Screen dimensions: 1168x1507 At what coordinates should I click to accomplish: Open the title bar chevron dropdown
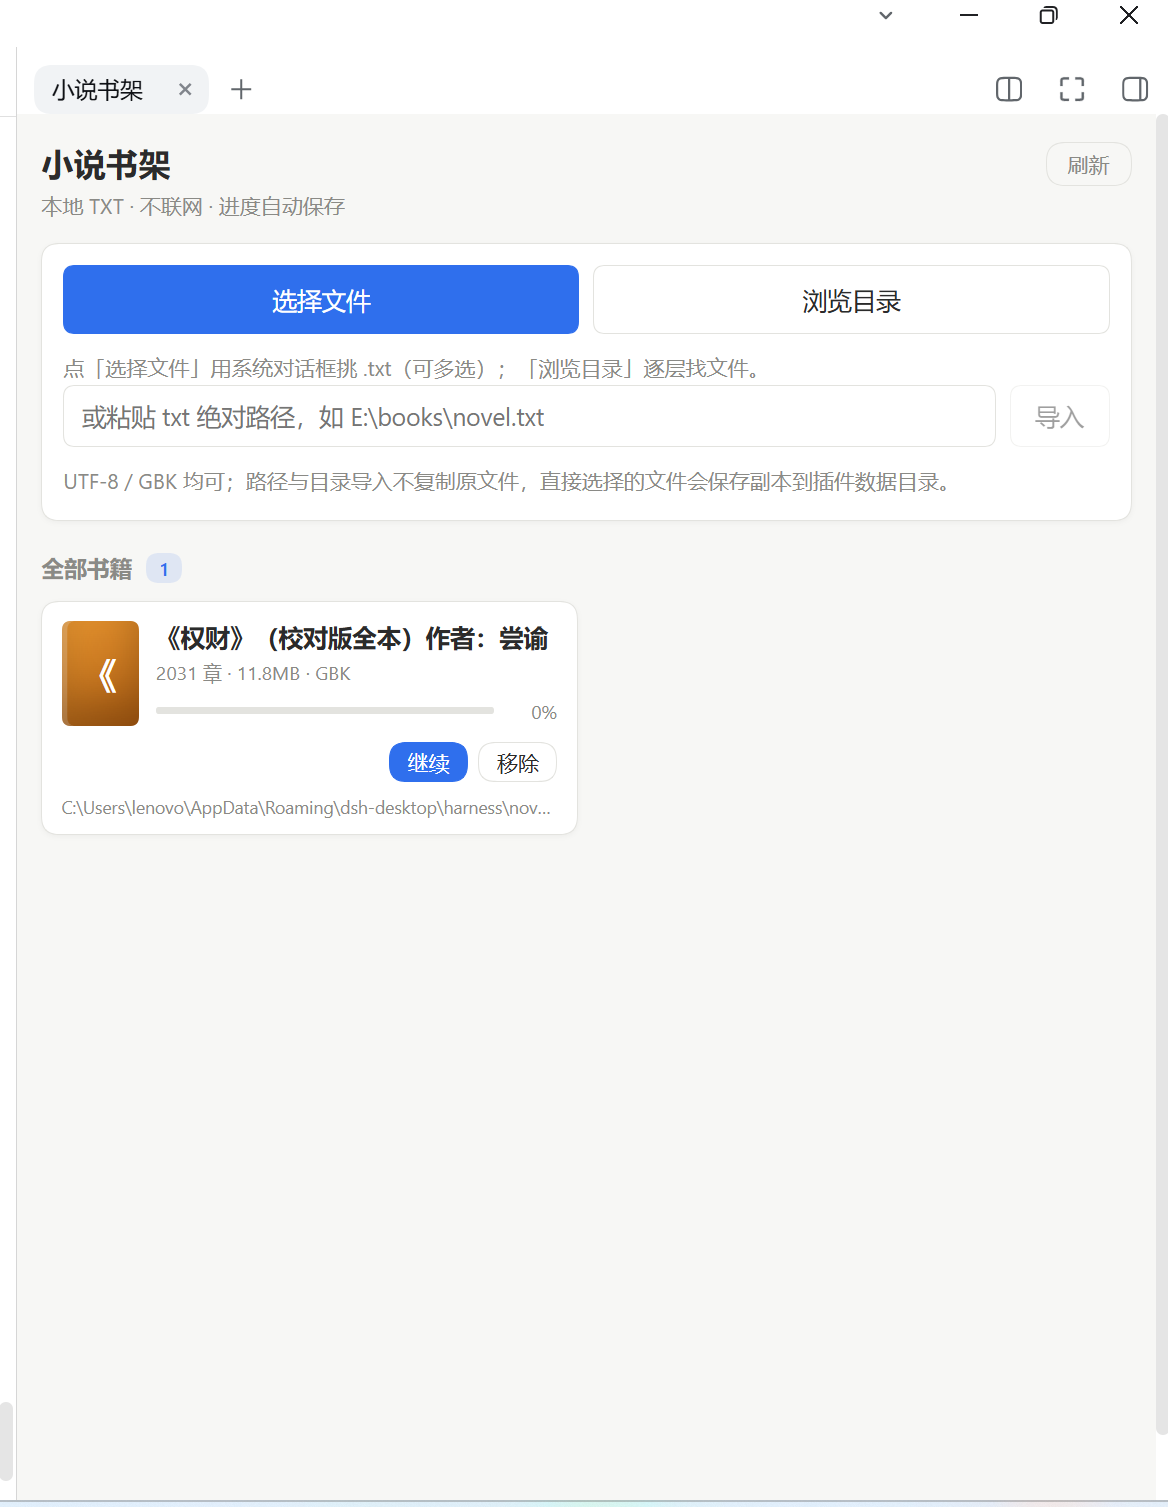coord(886,15)
